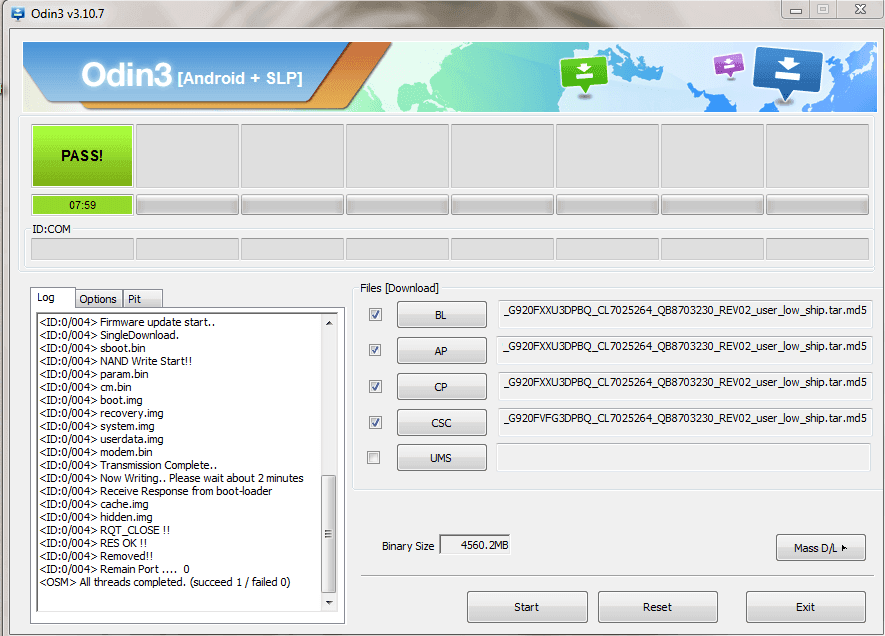Open the CP file browser button
Screen dimensions: 885x636
pos(441,387)
